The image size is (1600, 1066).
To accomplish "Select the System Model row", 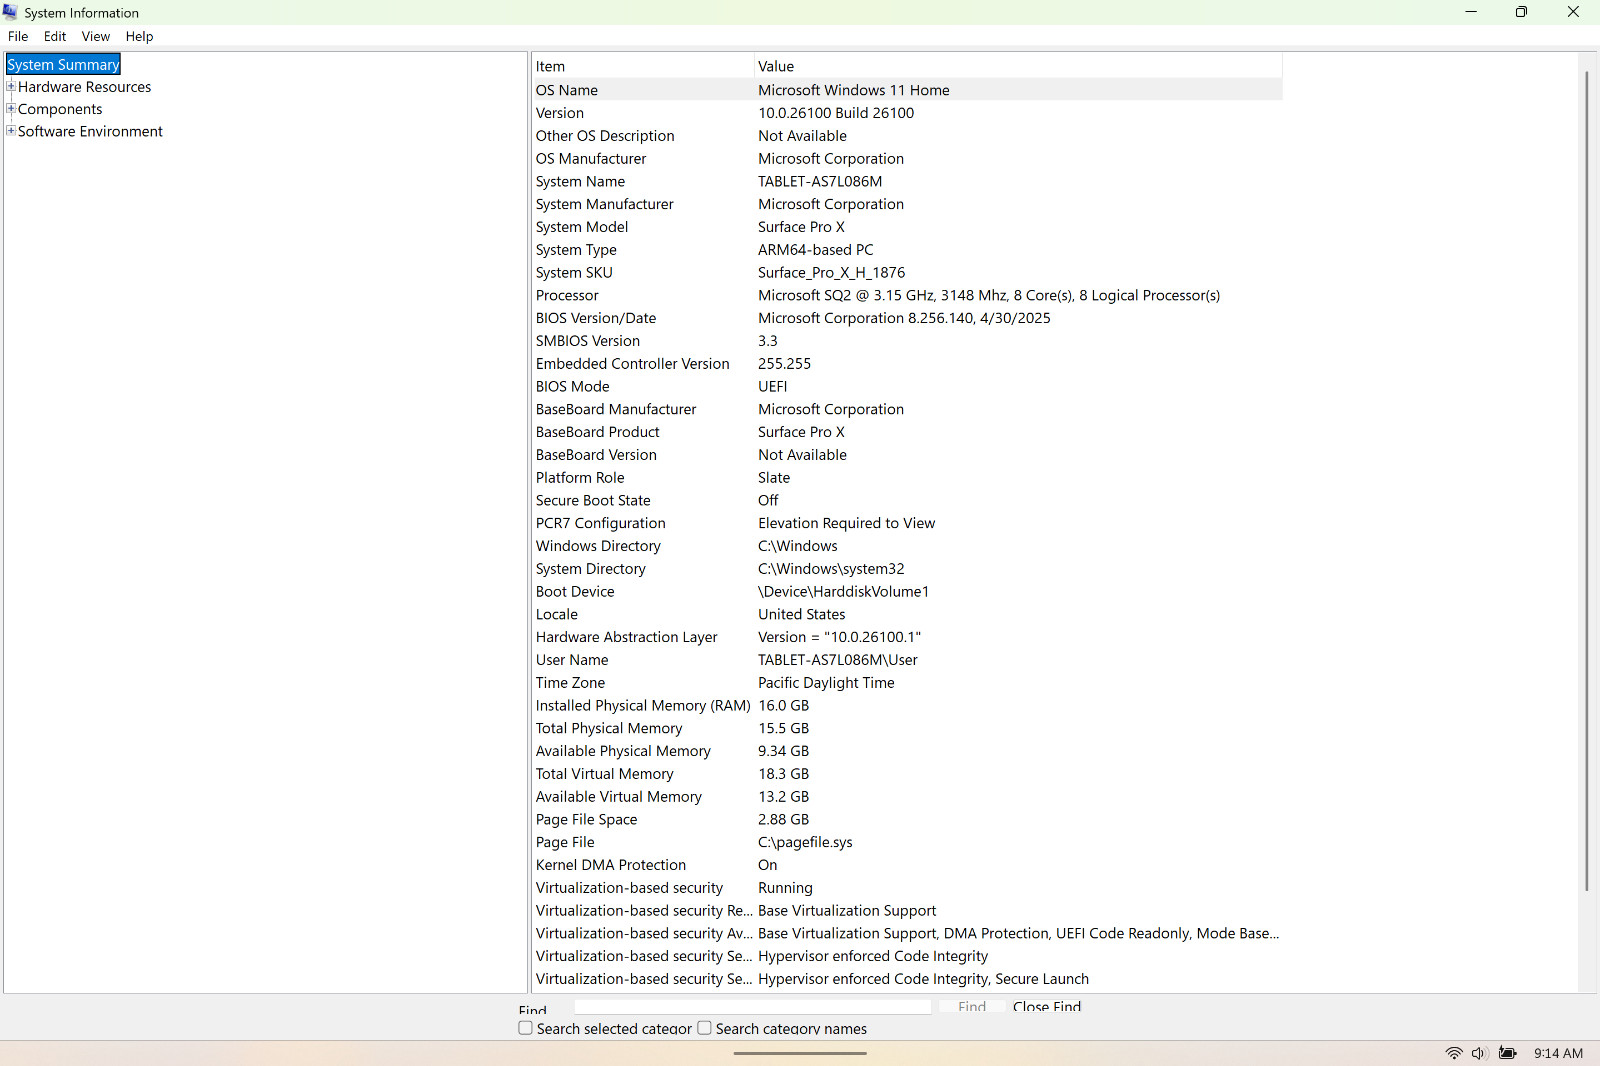I will coord(907,227).
